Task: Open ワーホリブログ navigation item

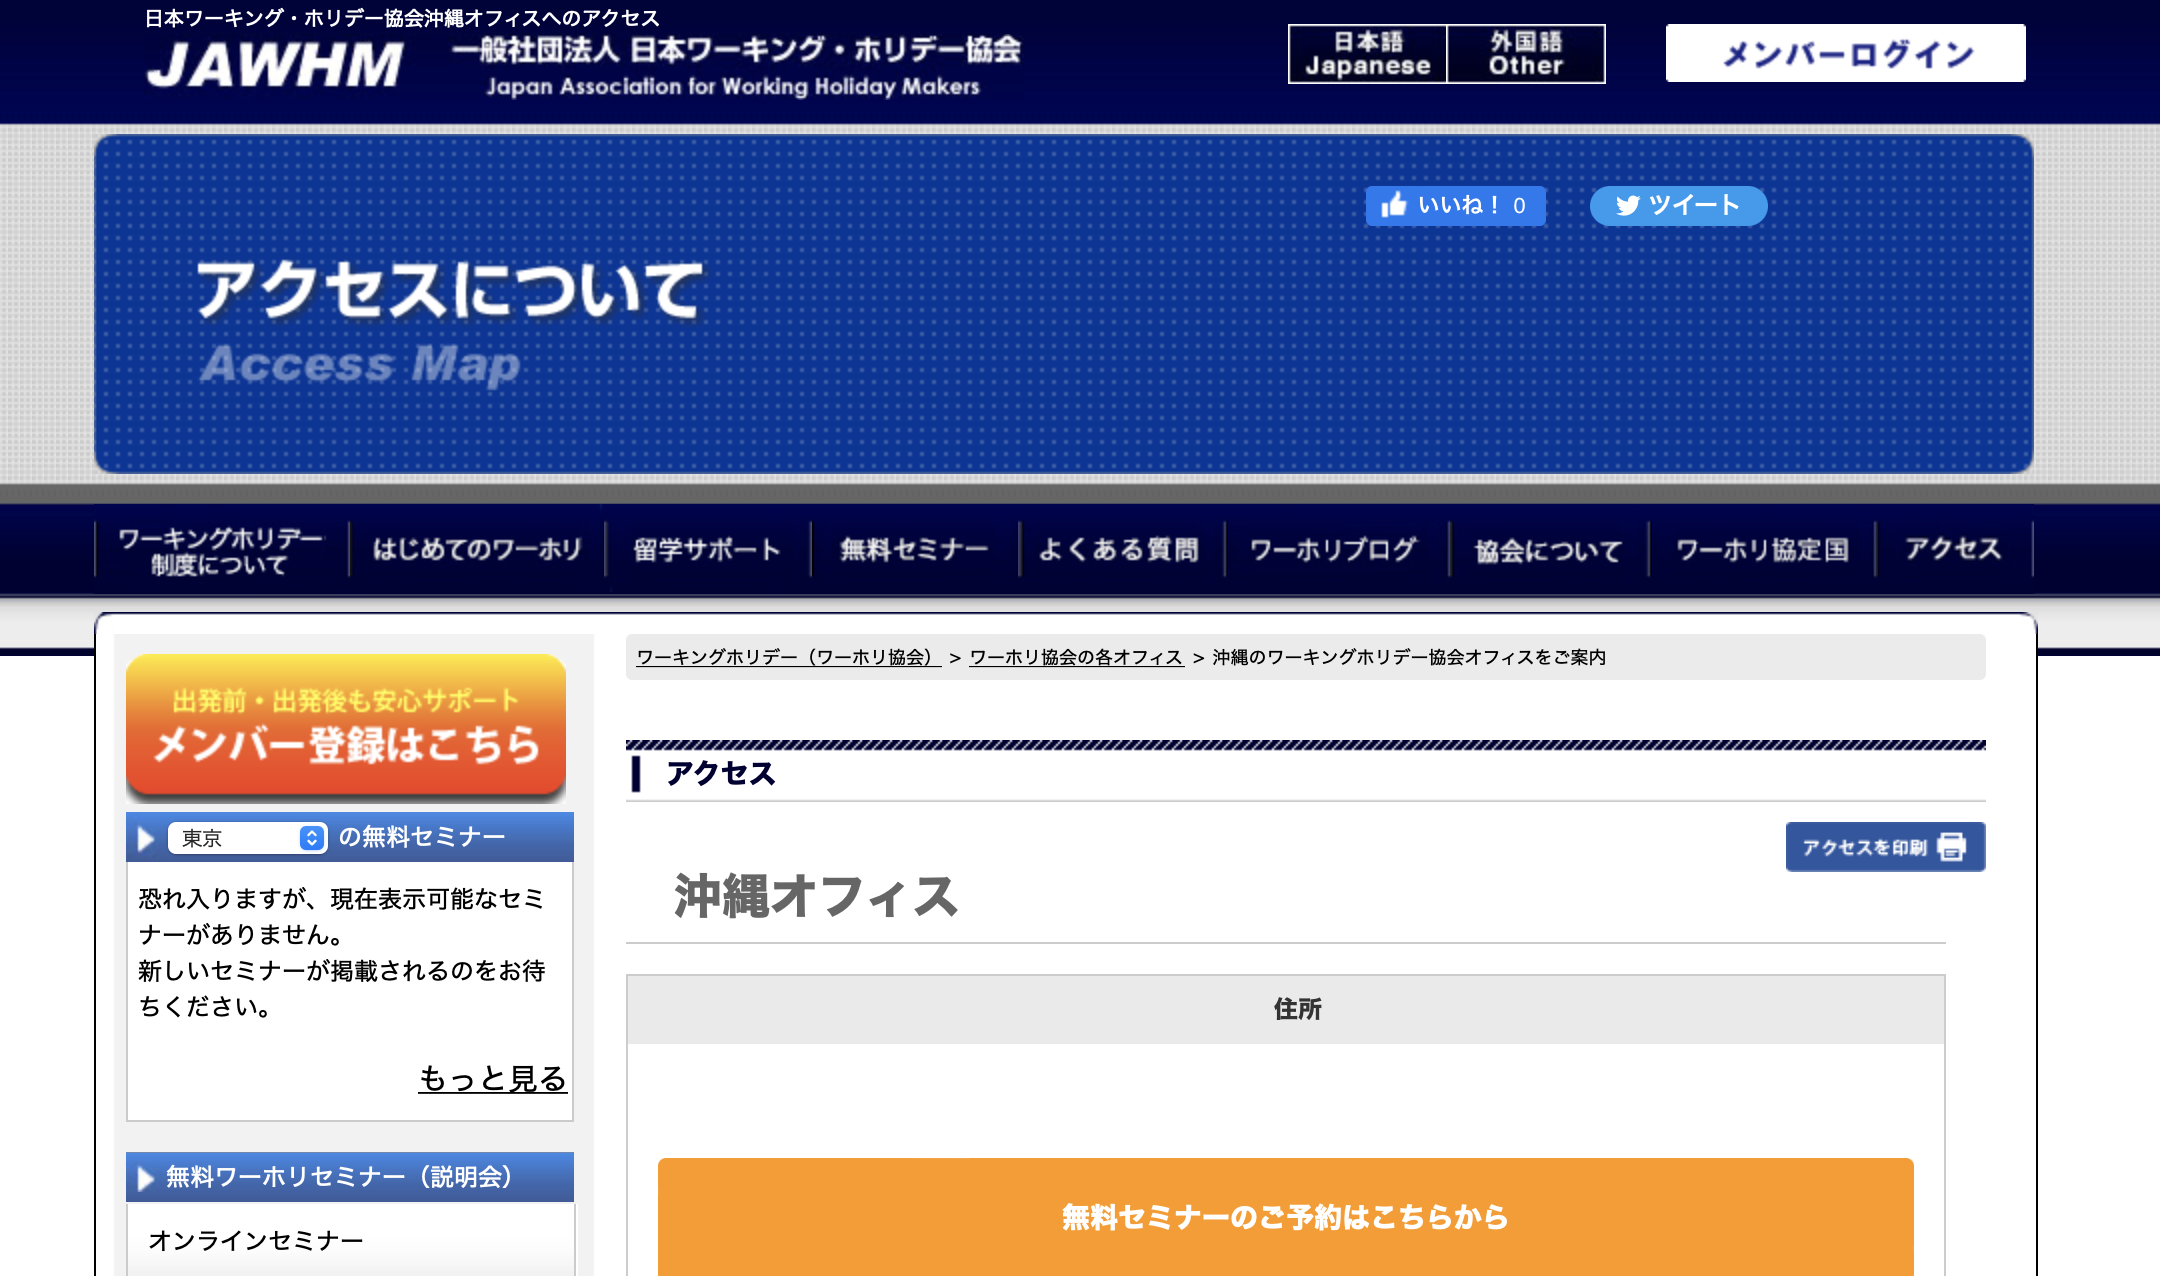Action: (x=1334, y=550)
